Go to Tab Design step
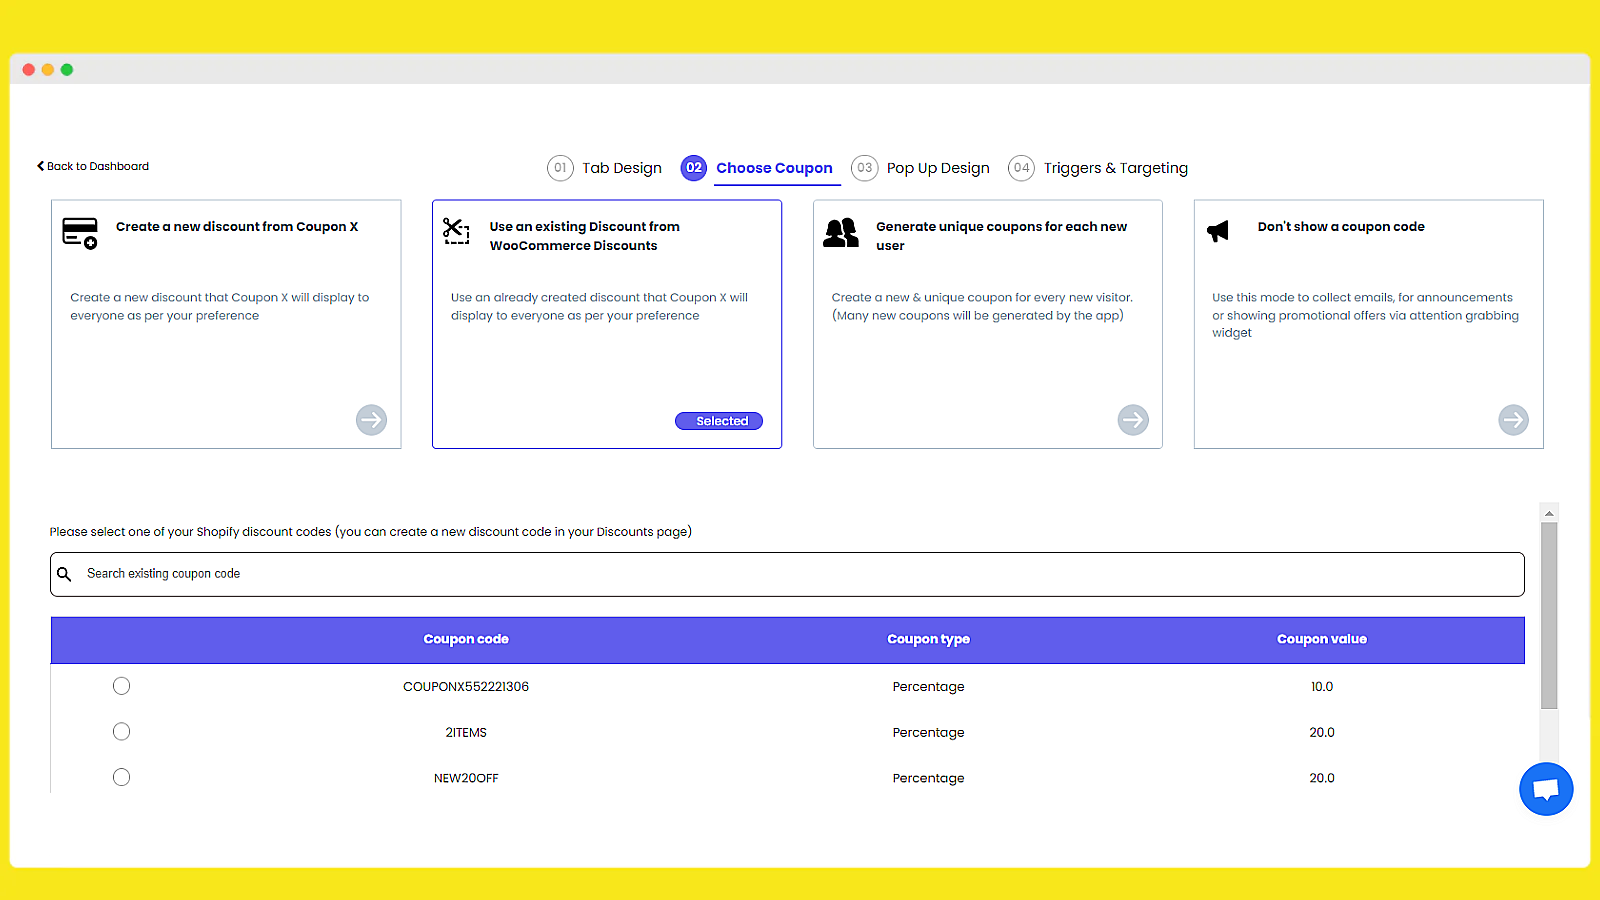This screenshot has width=1600, height=900. [x=605, y=168]
